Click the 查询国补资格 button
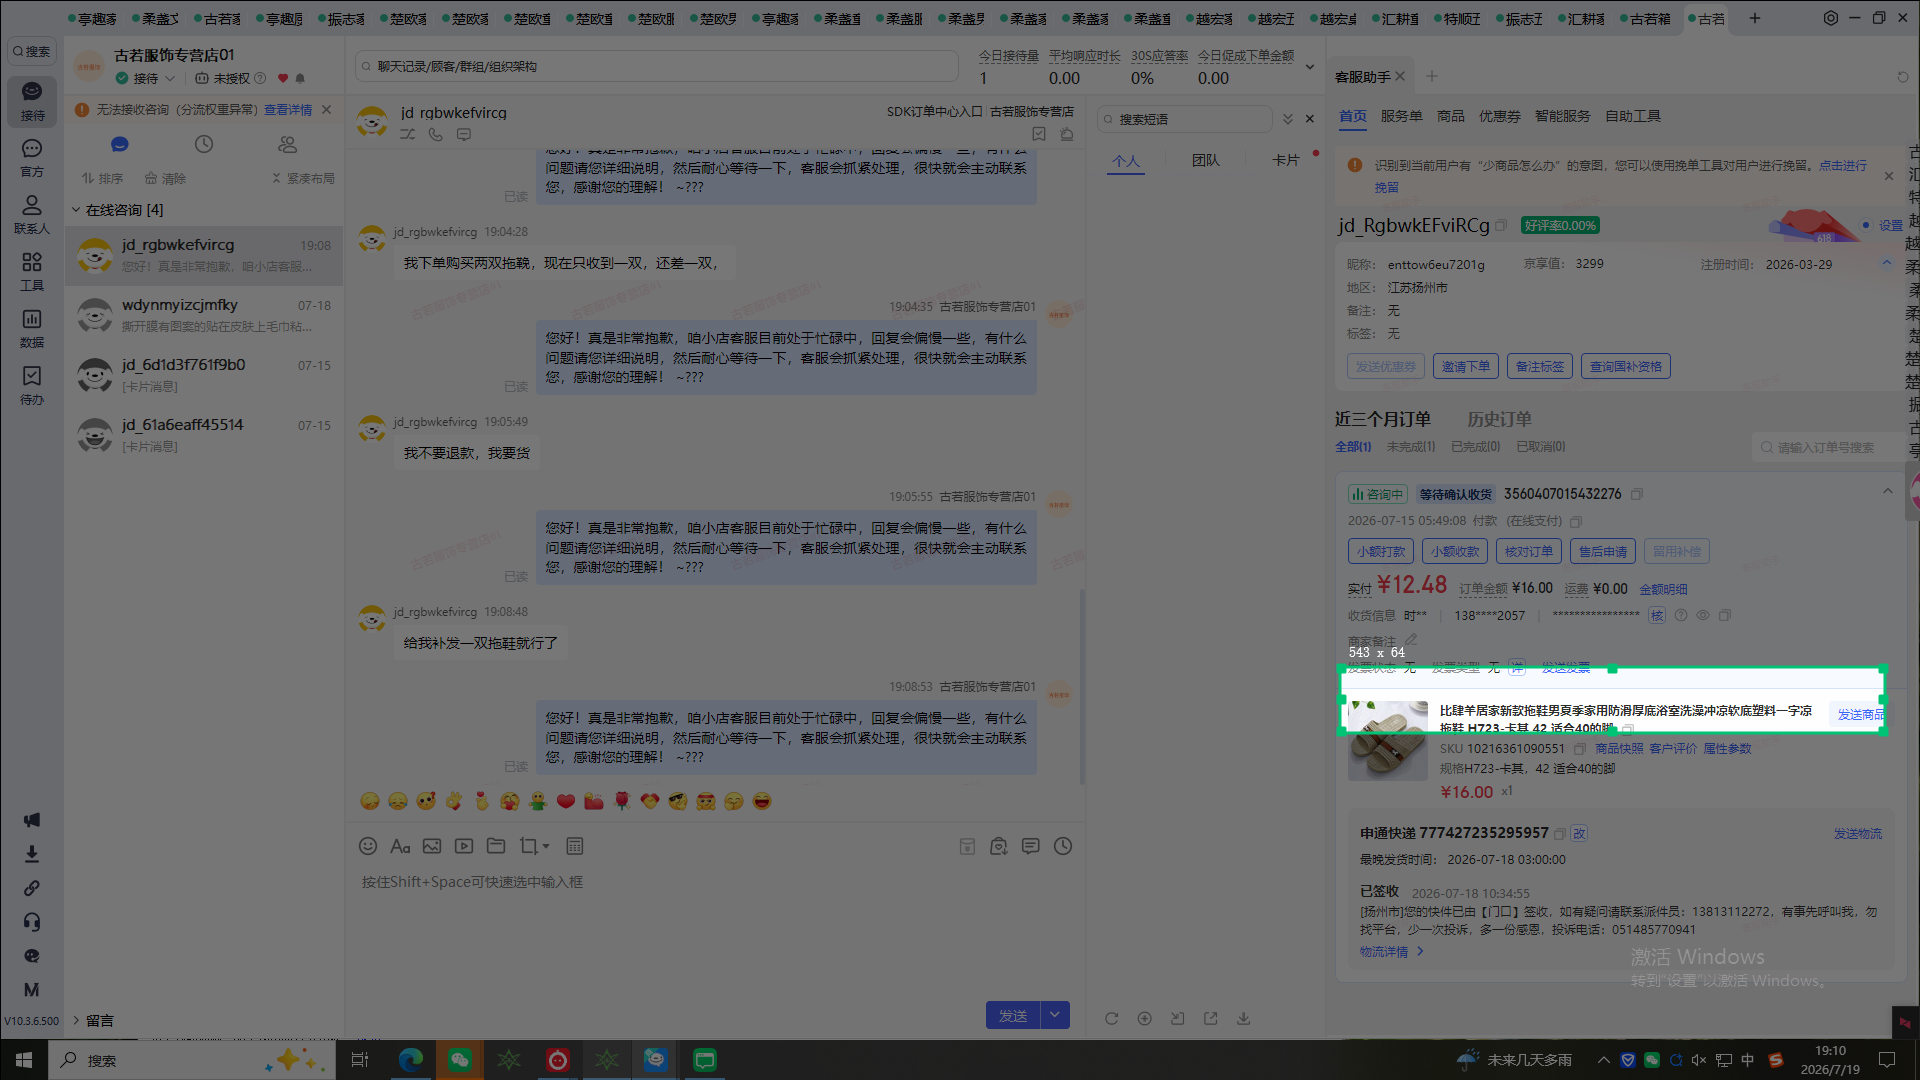This screenshot has height=1080, width=1920. tap(1625, 367)
